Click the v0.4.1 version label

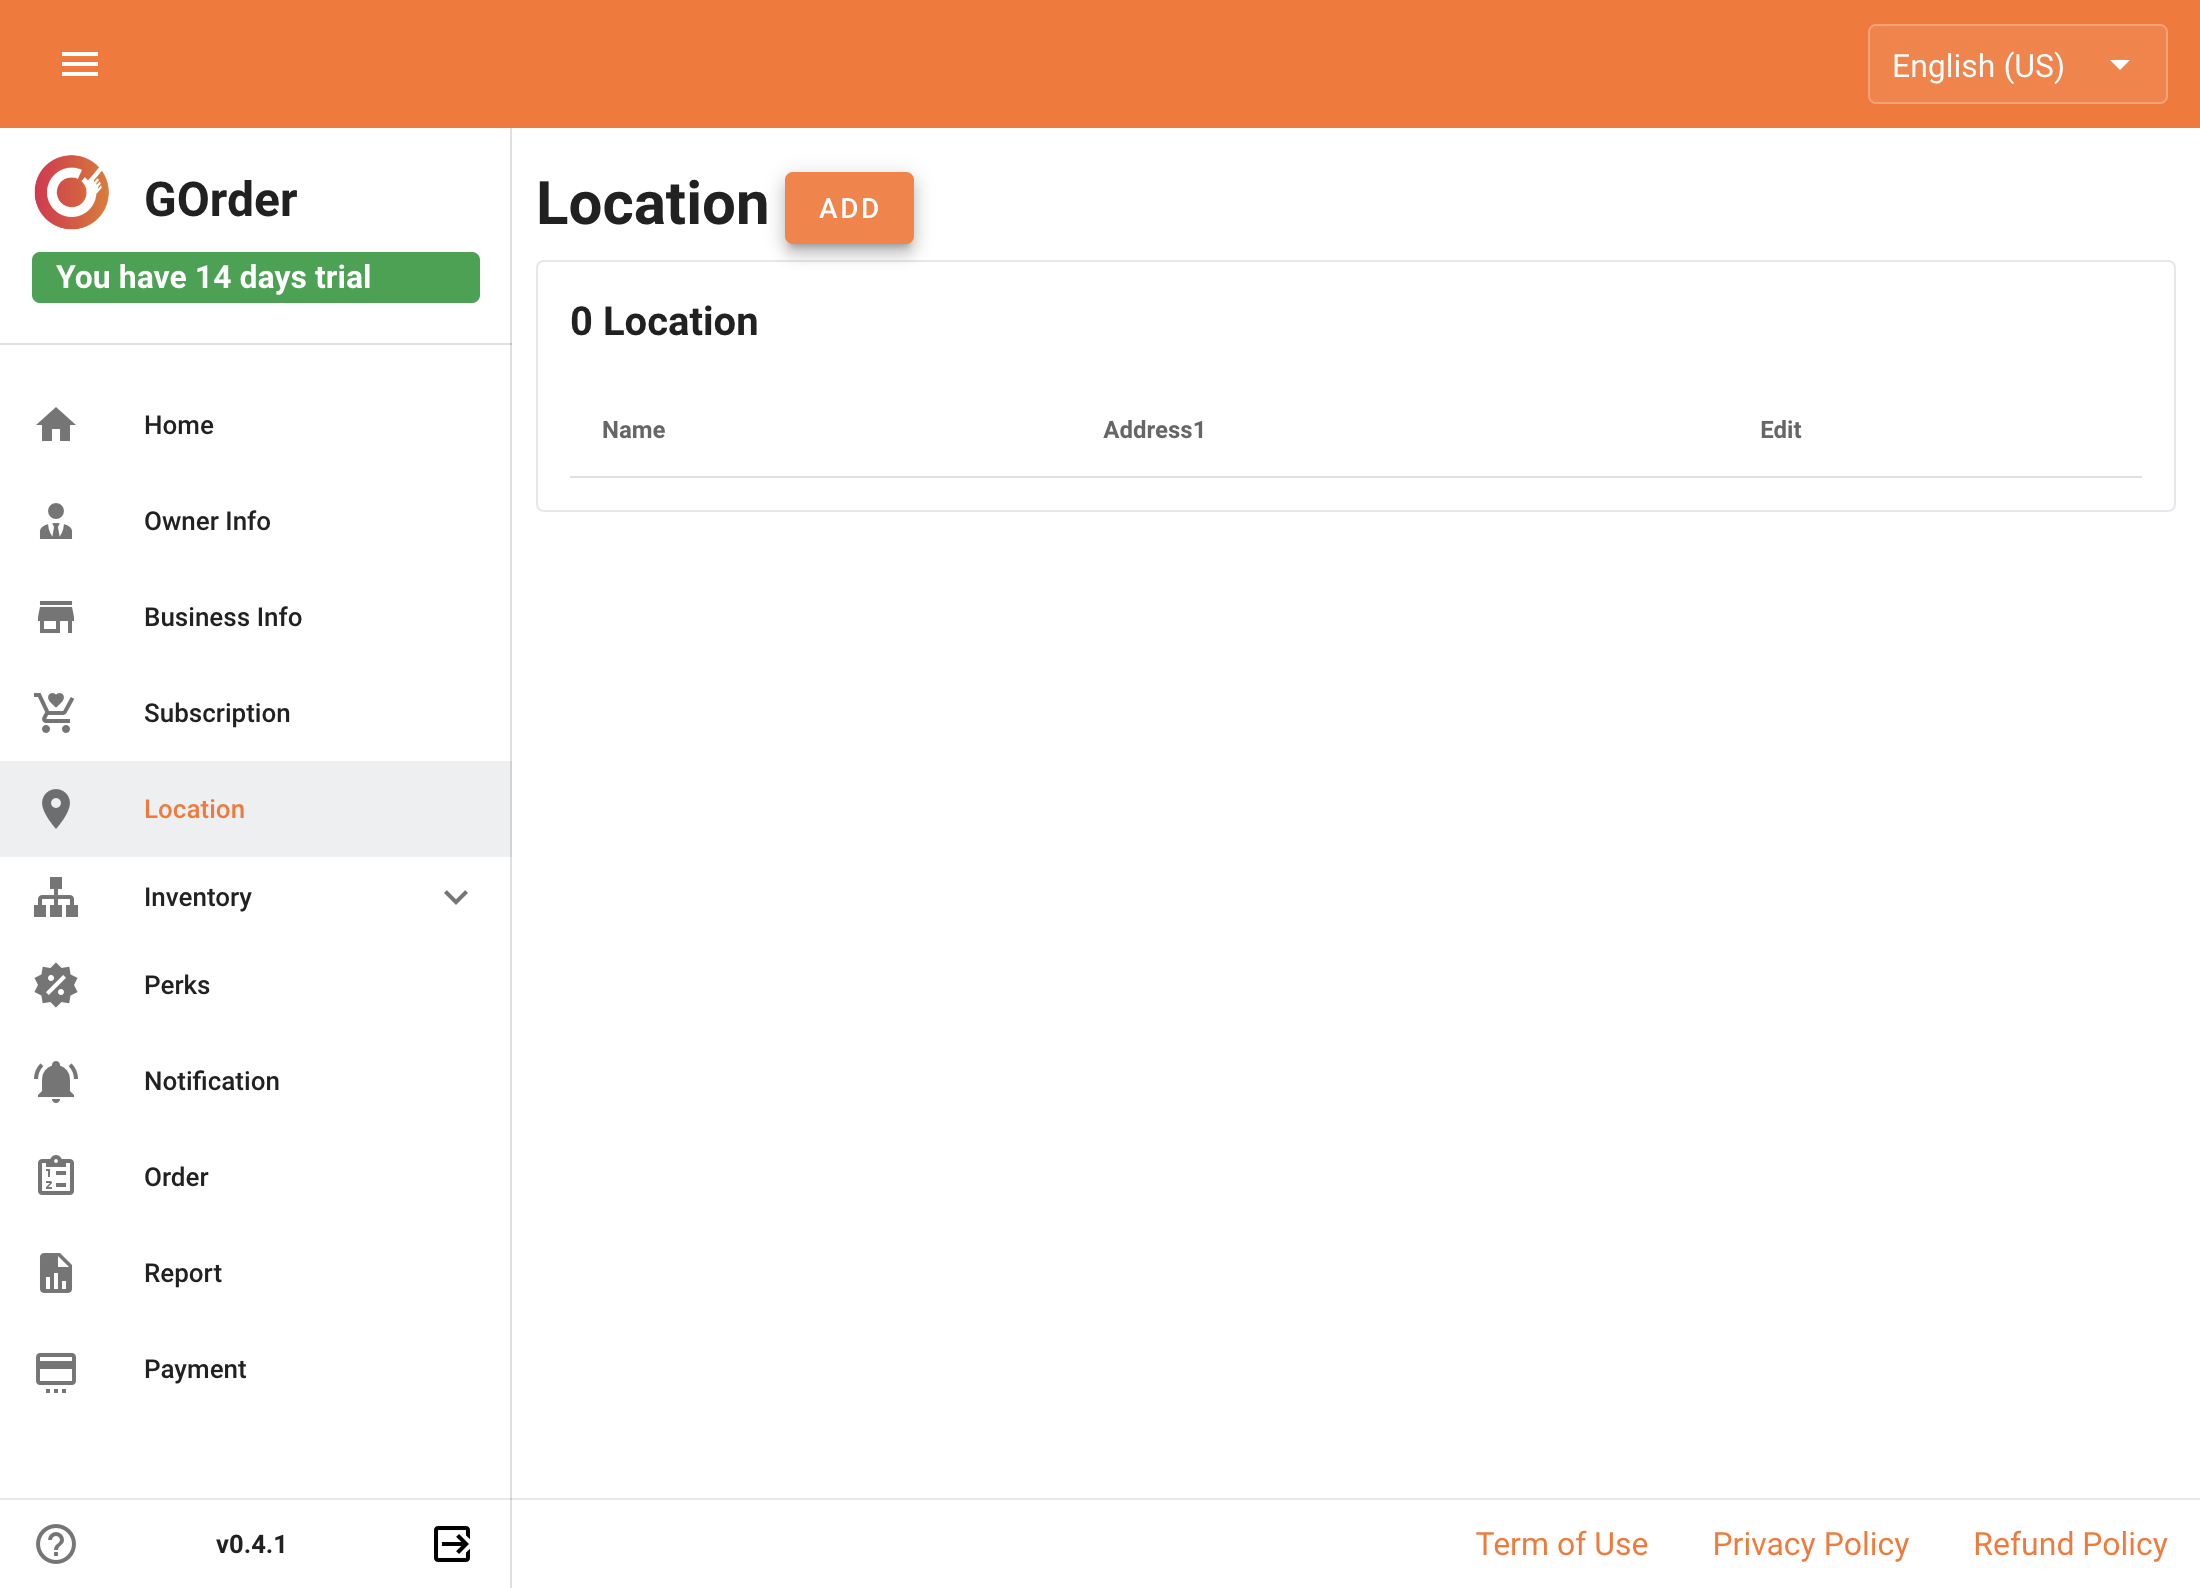pyautogui.click(x=251, y=1544)
